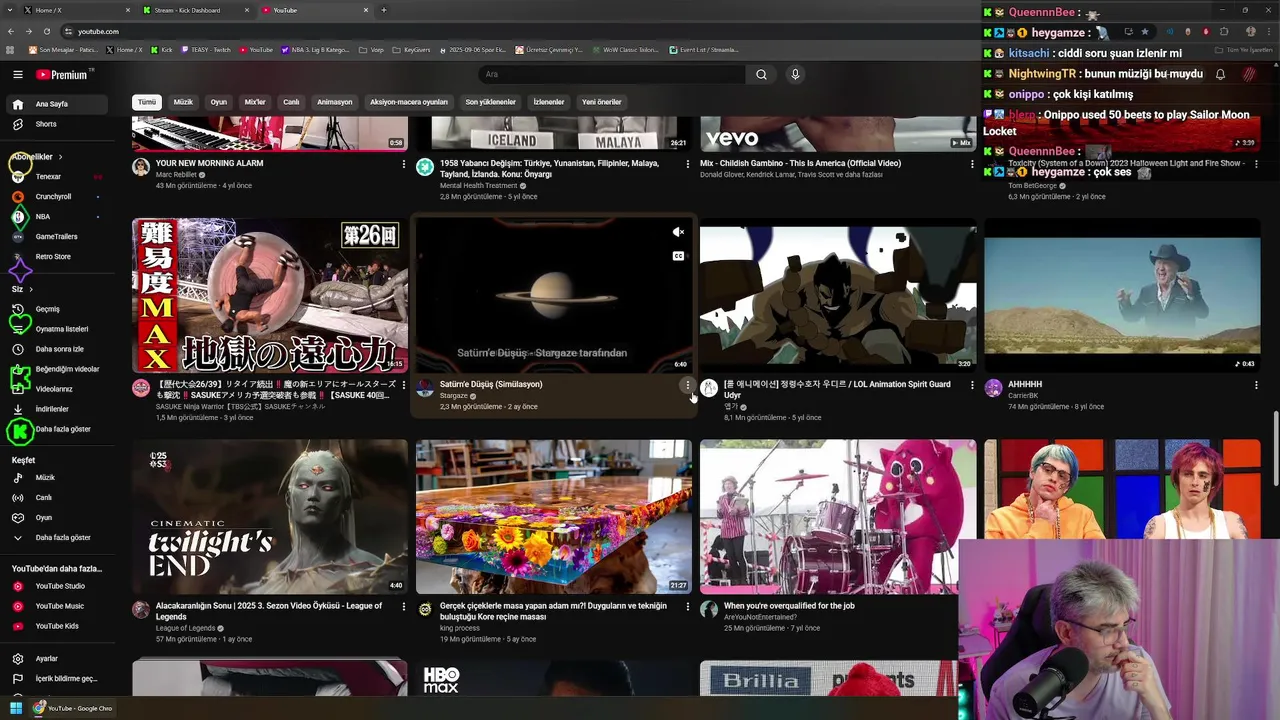The height and width of the screenshot is (720, 1280).
Task: Open options menu for LOL Animation Udyr video
Action: (x=972, y=385)
